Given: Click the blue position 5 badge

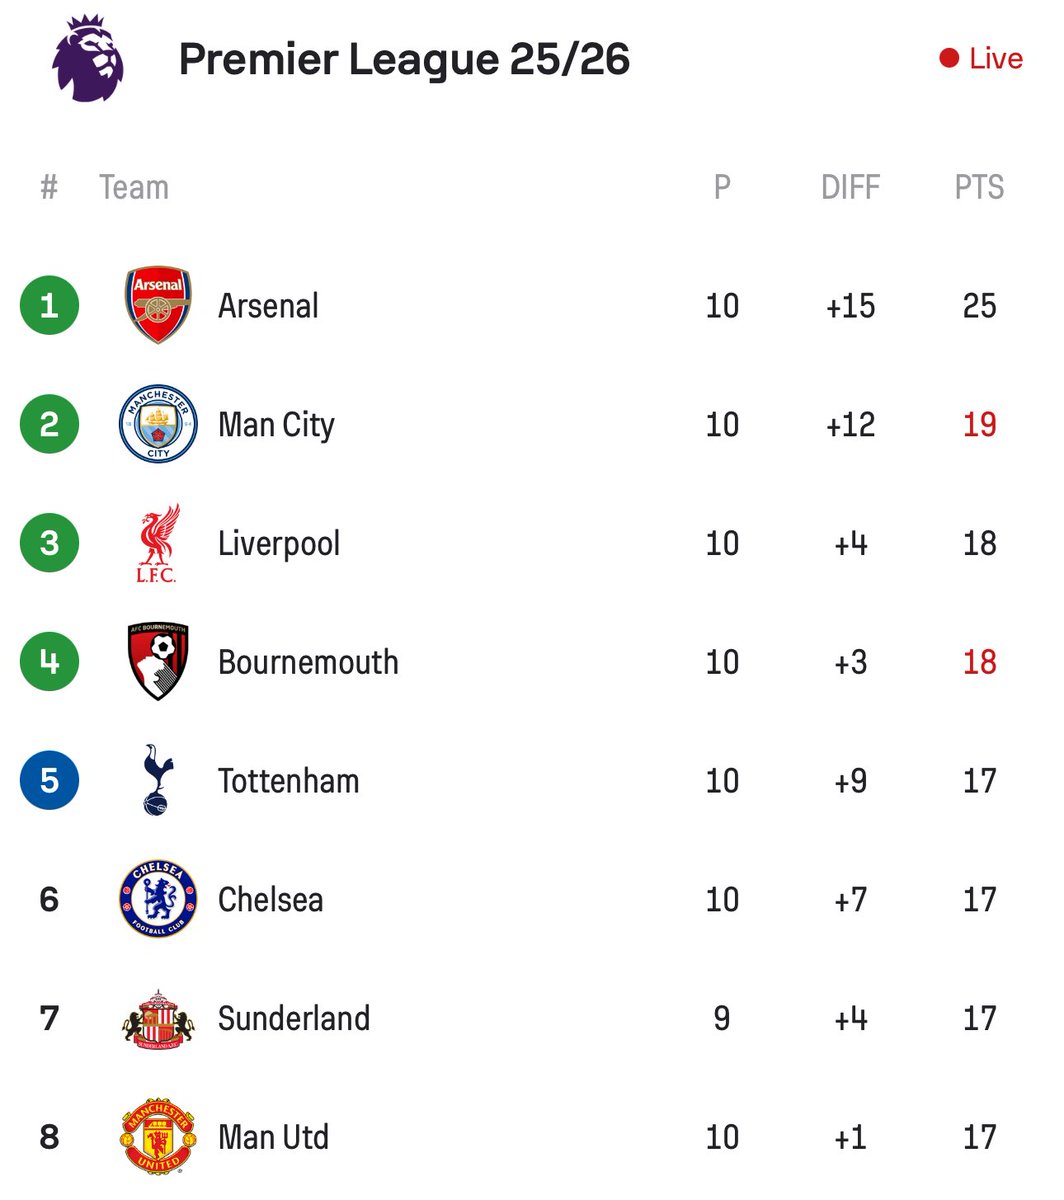Looking at the screenshot, I should pos(49,780).
